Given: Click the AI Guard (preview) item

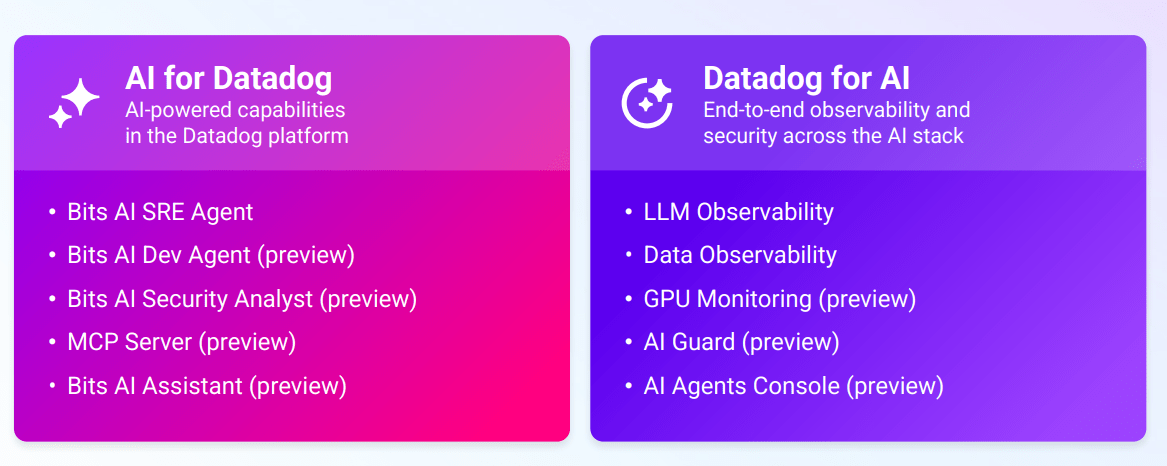Looking at the screenshot, I should [741, 342].
